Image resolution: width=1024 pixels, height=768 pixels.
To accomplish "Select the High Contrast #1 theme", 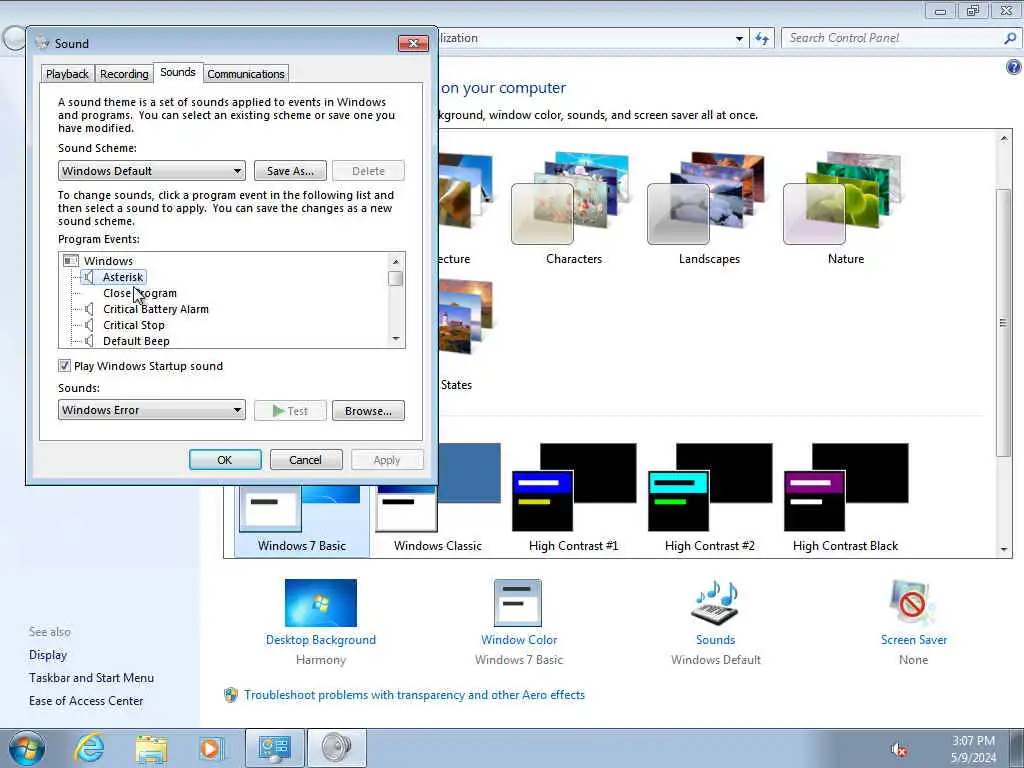I will click(573, 499).
